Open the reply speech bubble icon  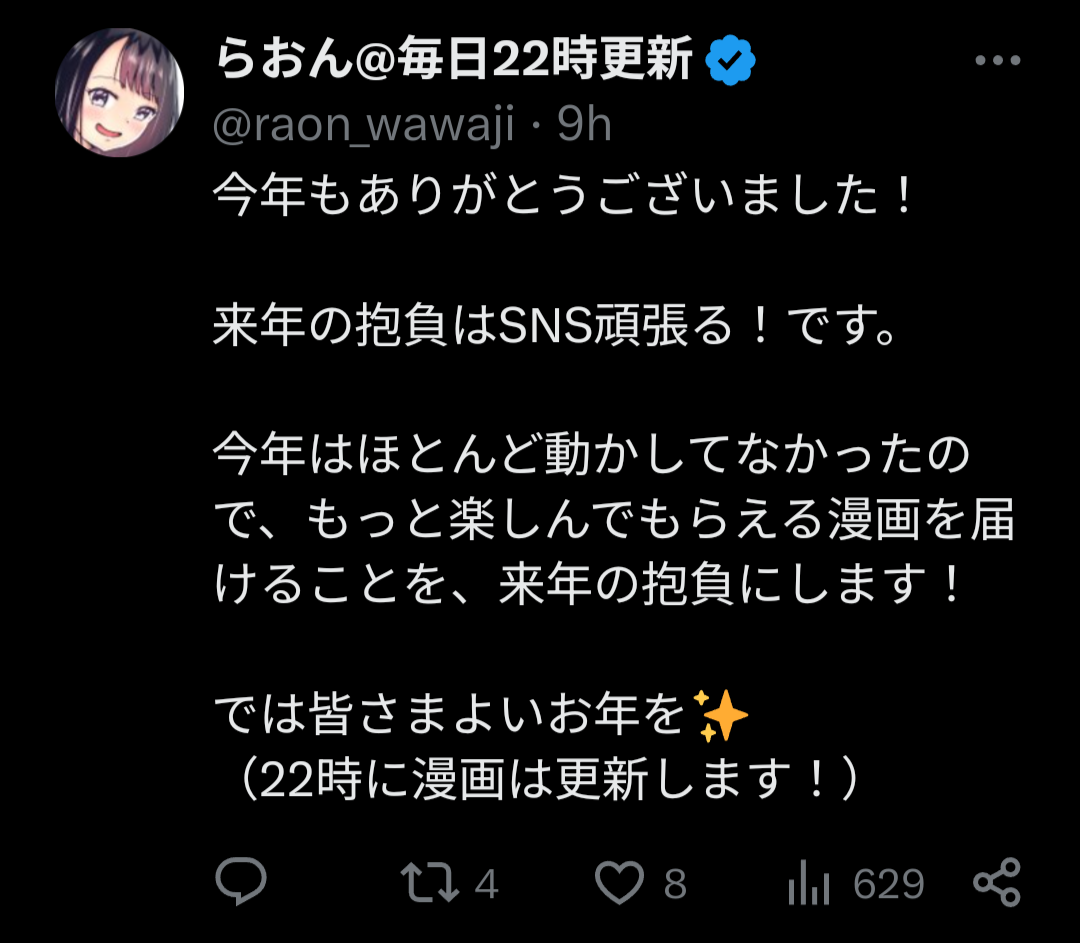pos(240,881)
